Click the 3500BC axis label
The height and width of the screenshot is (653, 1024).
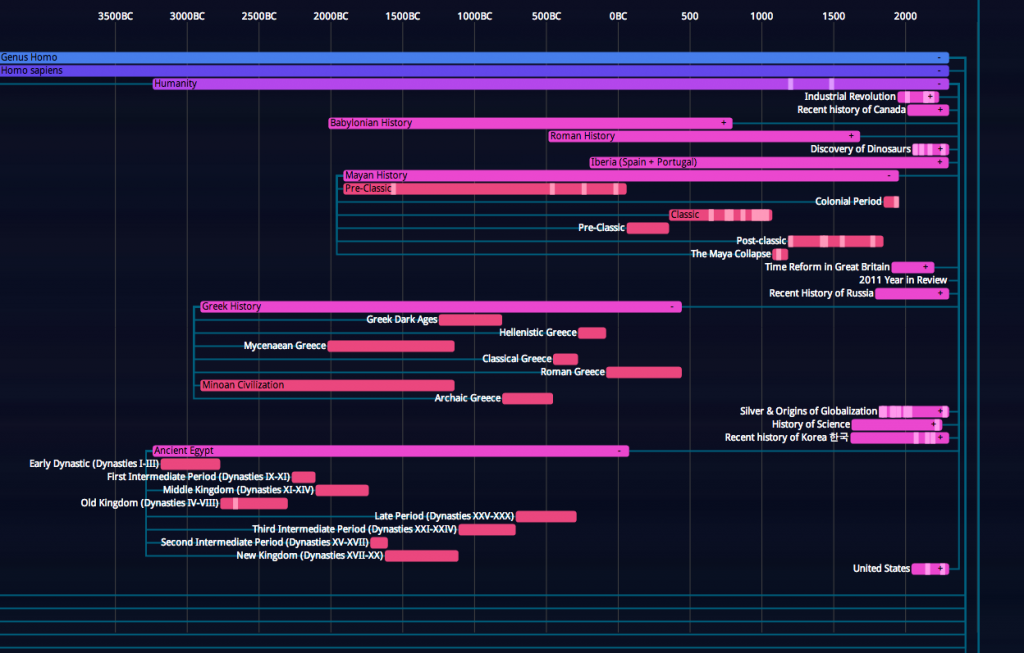[x=116, y=16]
